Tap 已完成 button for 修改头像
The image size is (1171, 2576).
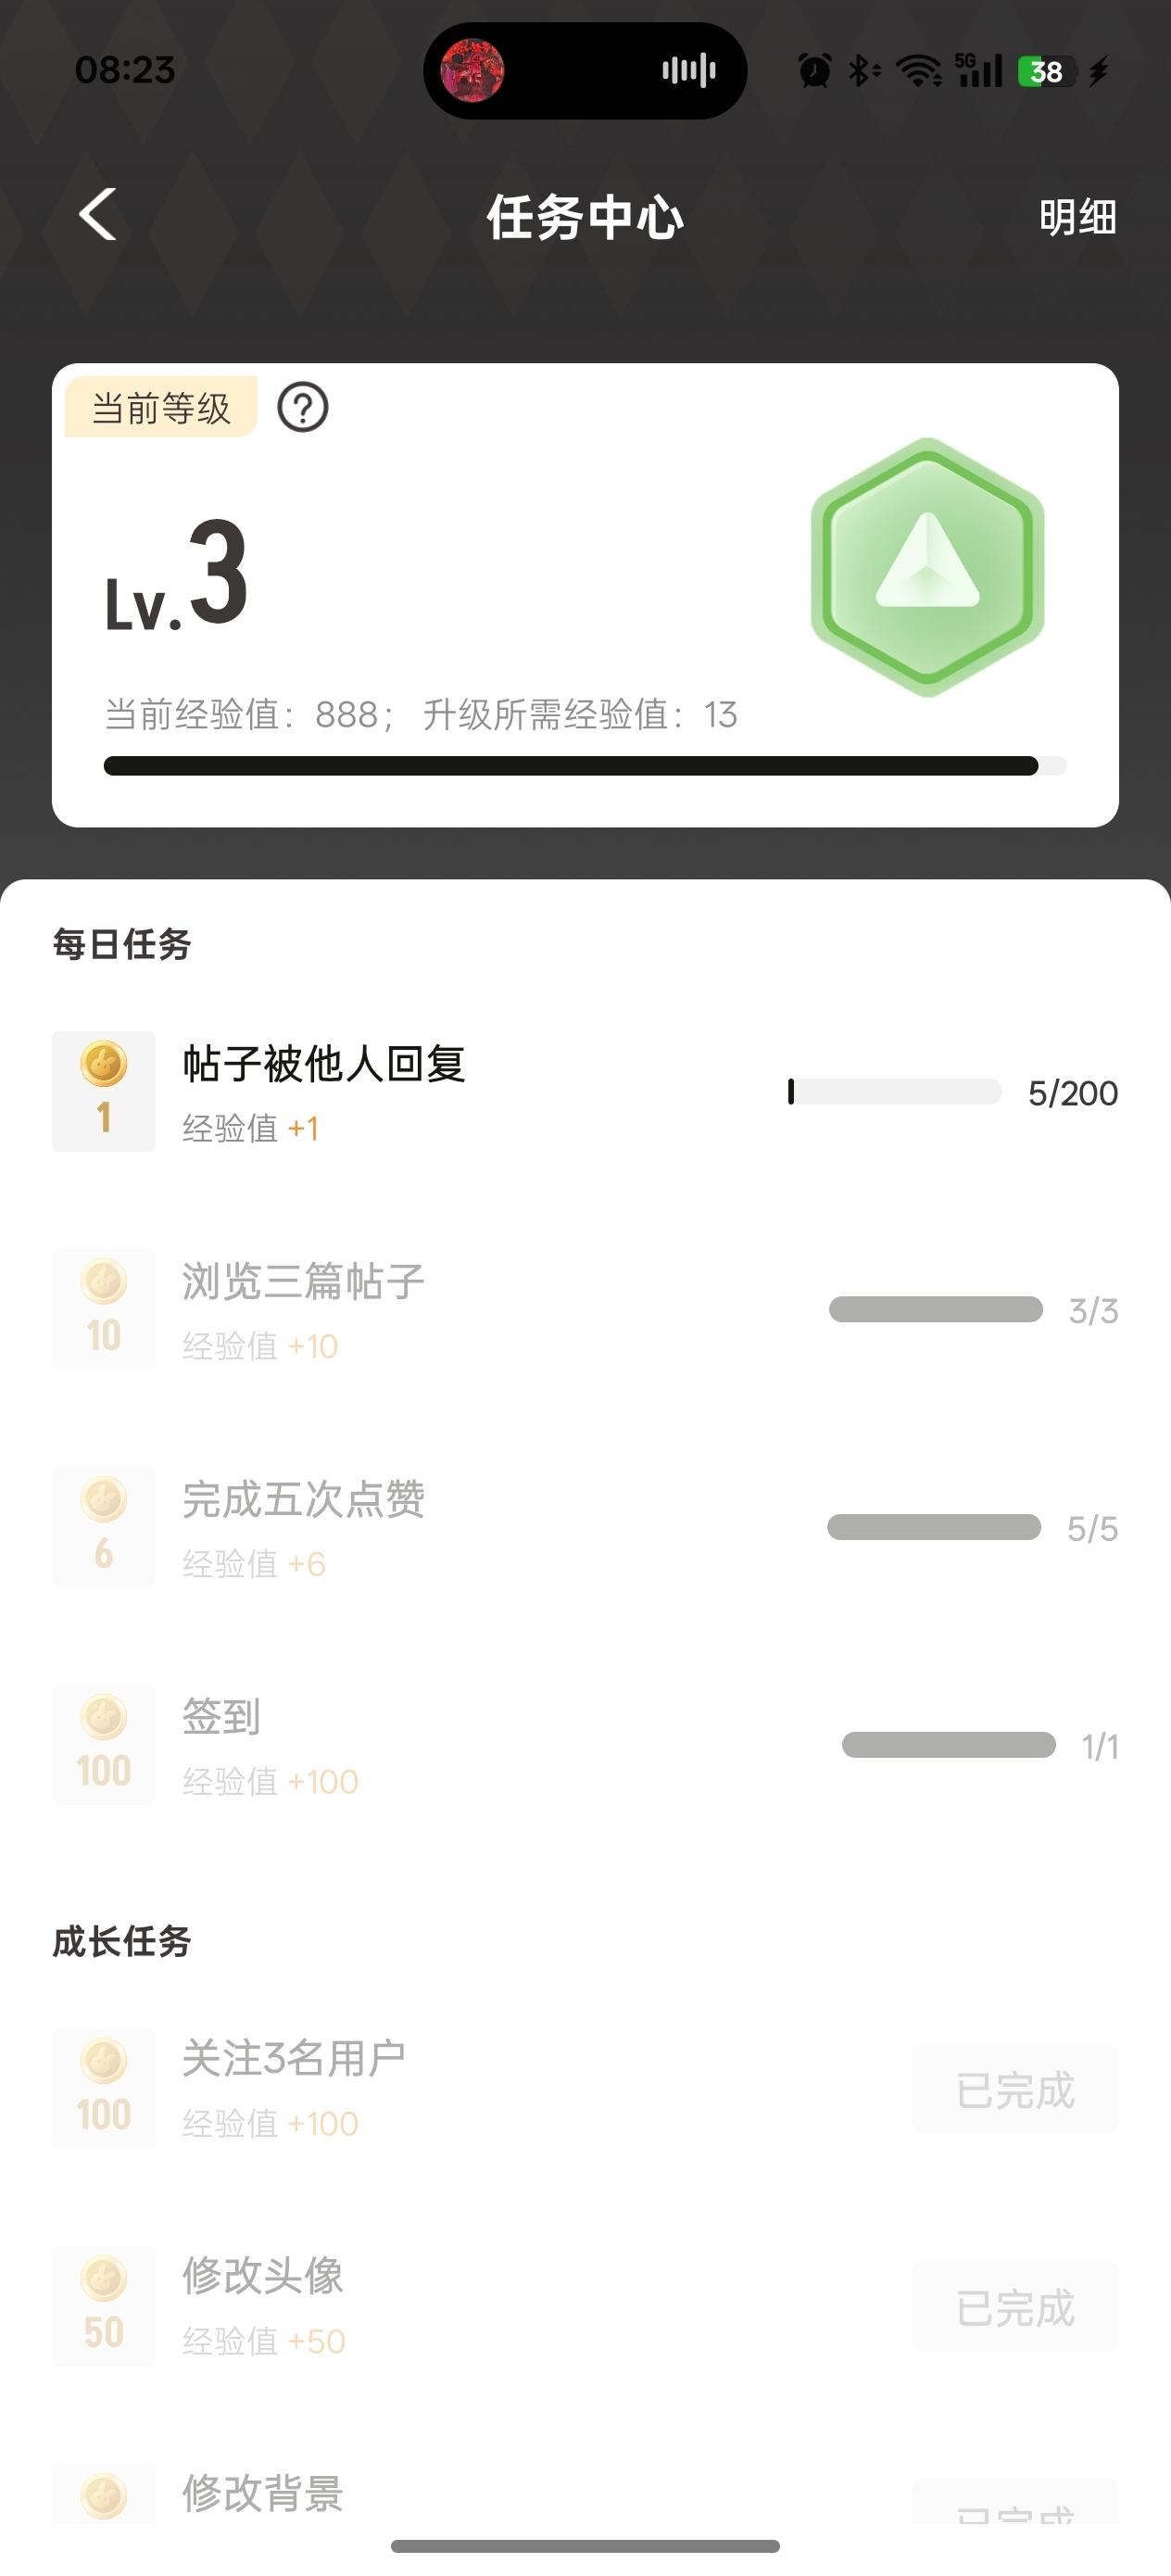[x=1015, y=2307]
